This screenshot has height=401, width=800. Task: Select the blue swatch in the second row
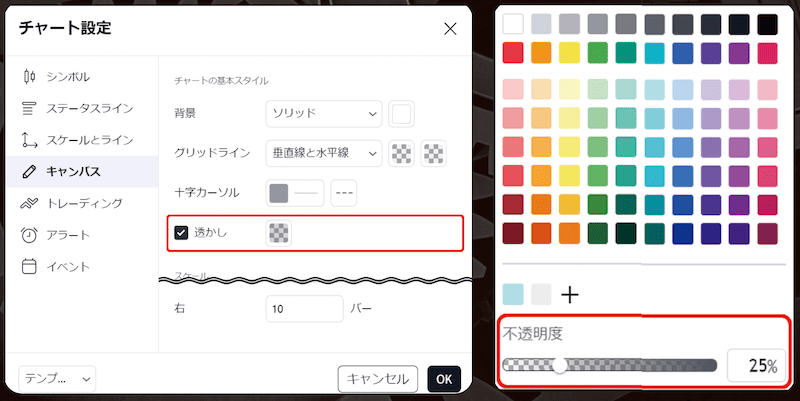click(683, 53)
